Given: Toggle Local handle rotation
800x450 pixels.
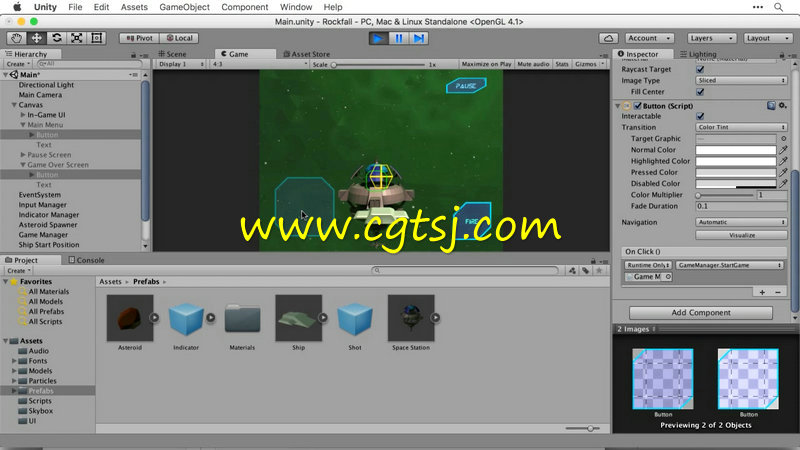Looking at the screenshot, I should (x=180, y=38).
